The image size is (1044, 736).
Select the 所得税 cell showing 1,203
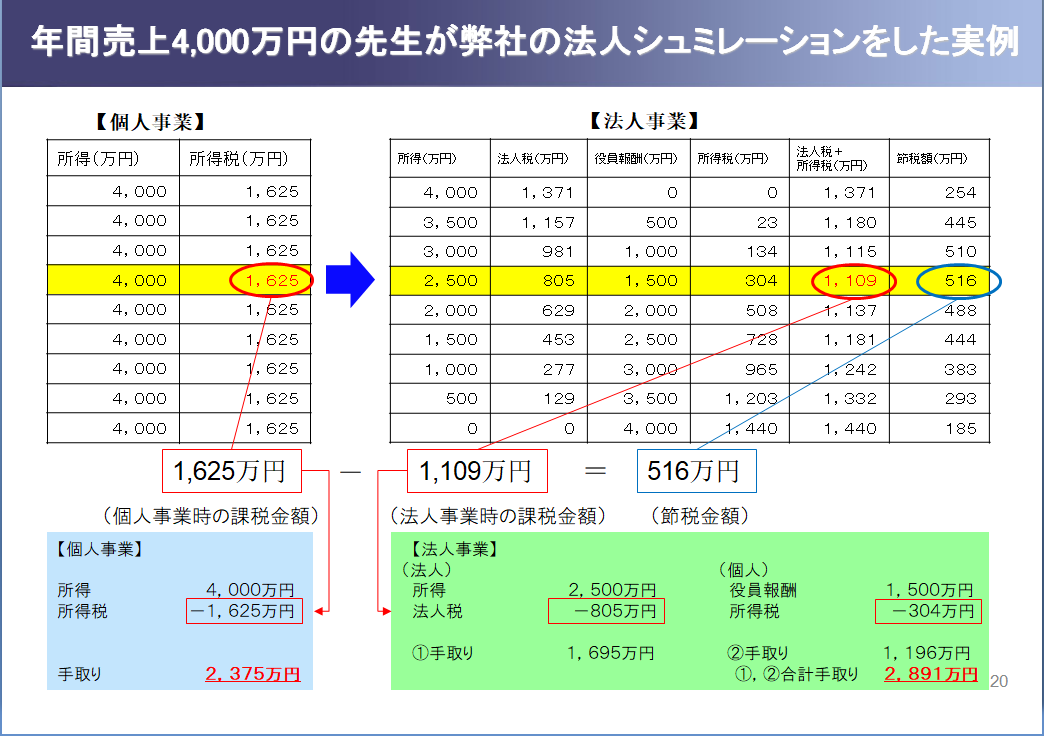pos(740,398)
